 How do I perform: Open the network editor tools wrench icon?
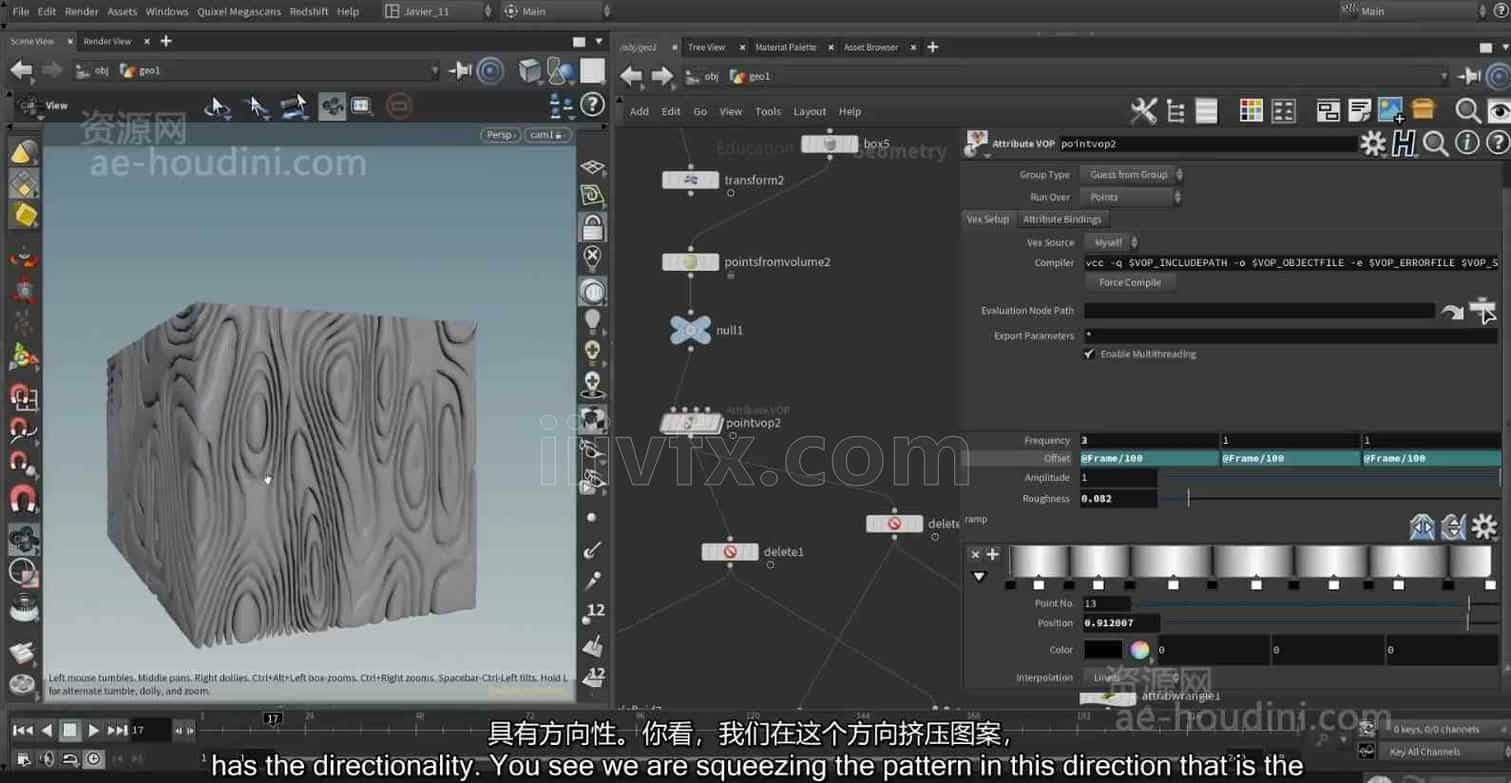1143,111
